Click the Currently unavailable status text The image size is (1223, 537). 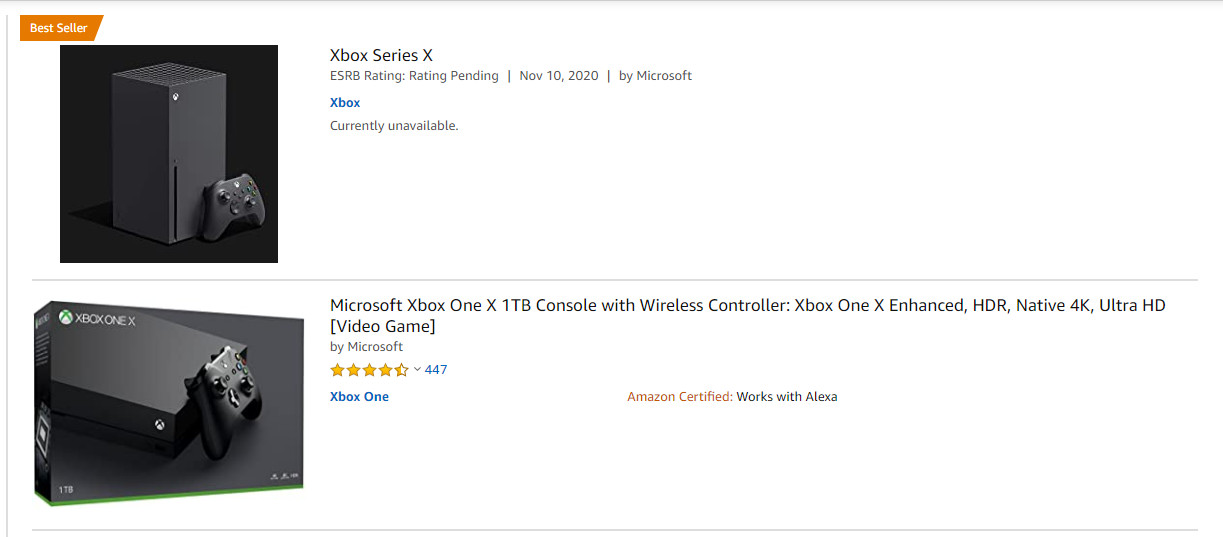[394, 126]
